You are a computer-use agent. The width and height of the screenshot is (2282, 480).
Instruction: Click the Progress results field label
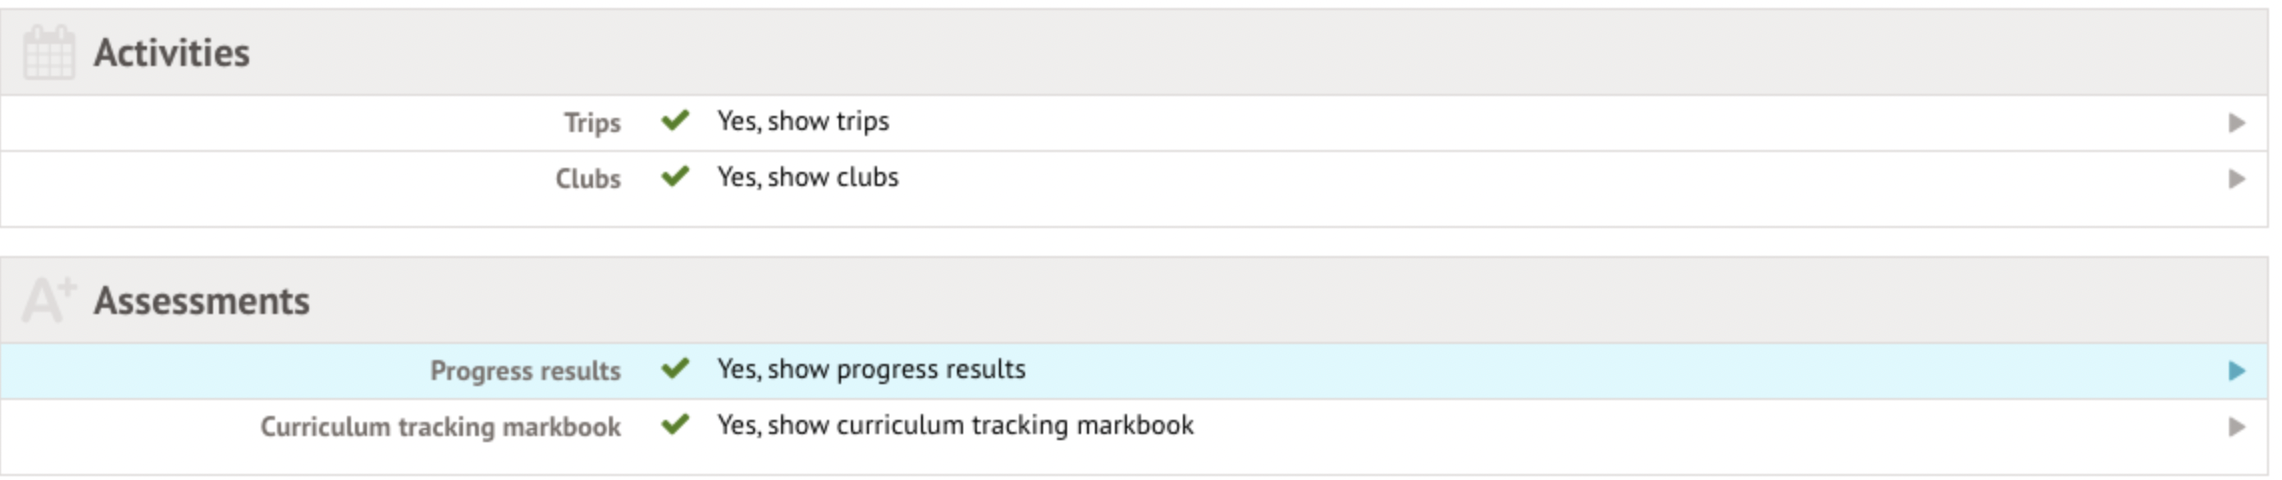pos(525,371)
